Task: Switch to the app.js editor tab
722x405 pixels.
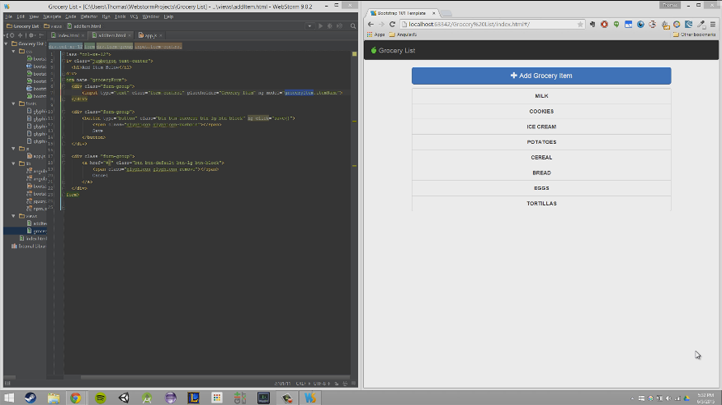Action: 149,35
